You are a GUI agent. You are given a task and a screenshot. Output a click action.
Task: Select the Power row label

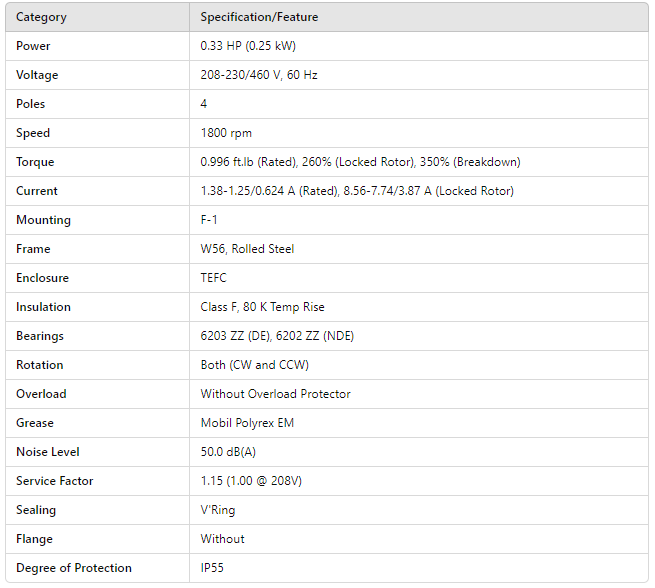(33, 46)
